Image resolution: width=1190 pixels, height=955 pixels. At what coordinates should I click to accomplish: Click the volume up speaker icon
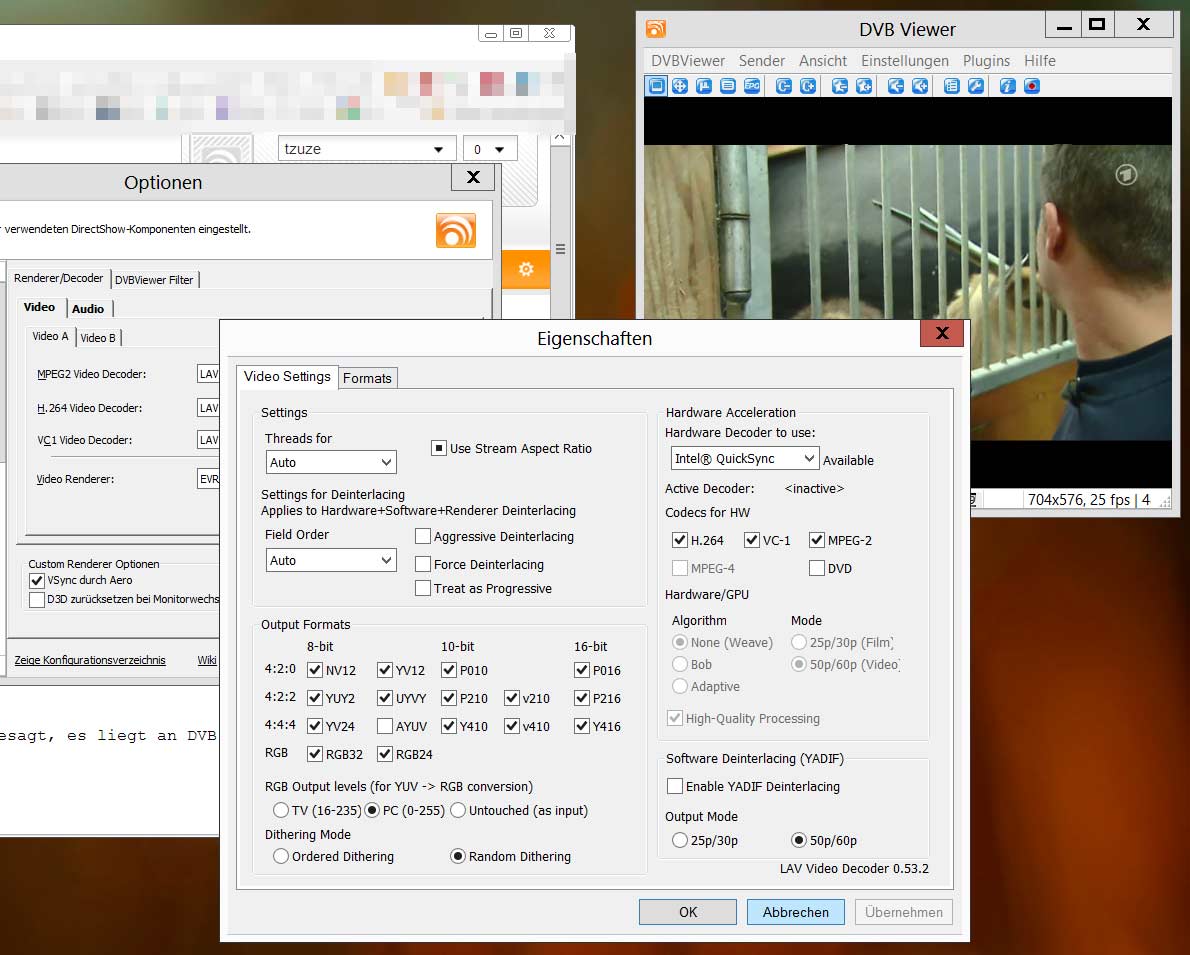point(921,86)
